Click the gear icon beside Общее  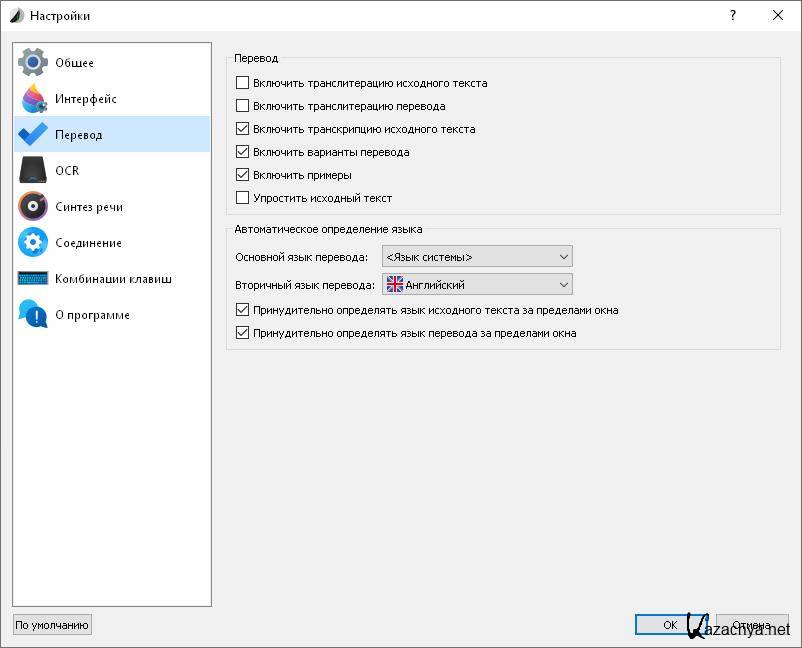(33, 63)
